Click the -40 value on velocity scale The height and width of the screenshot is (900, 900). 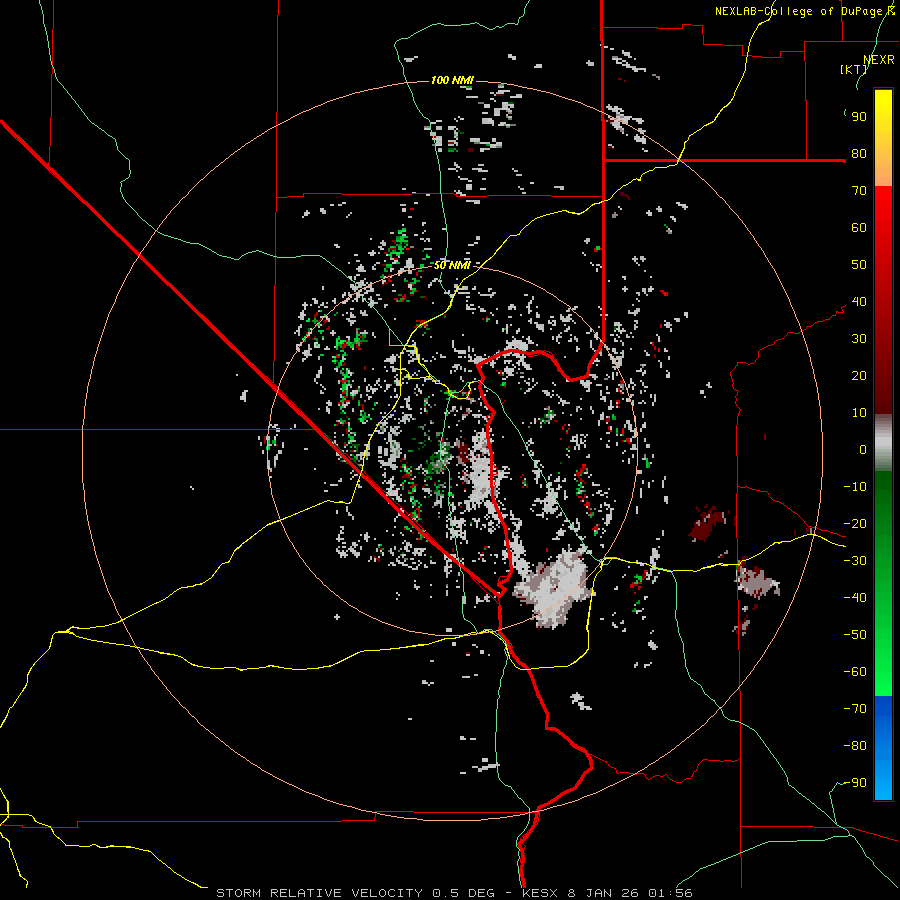coord(855,598)
